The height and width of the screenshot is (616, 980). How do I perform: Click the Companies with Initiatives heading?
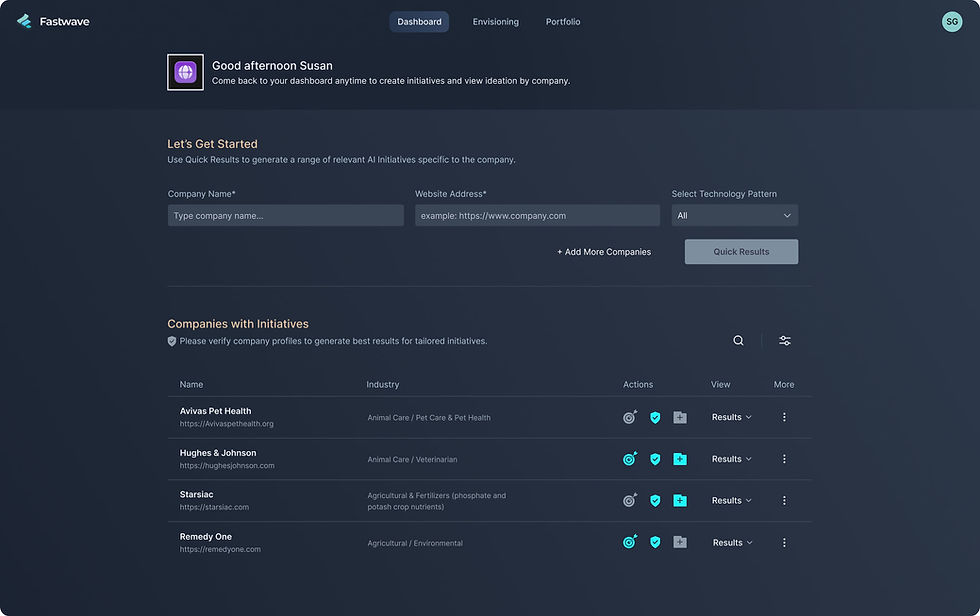pos(238,324)
